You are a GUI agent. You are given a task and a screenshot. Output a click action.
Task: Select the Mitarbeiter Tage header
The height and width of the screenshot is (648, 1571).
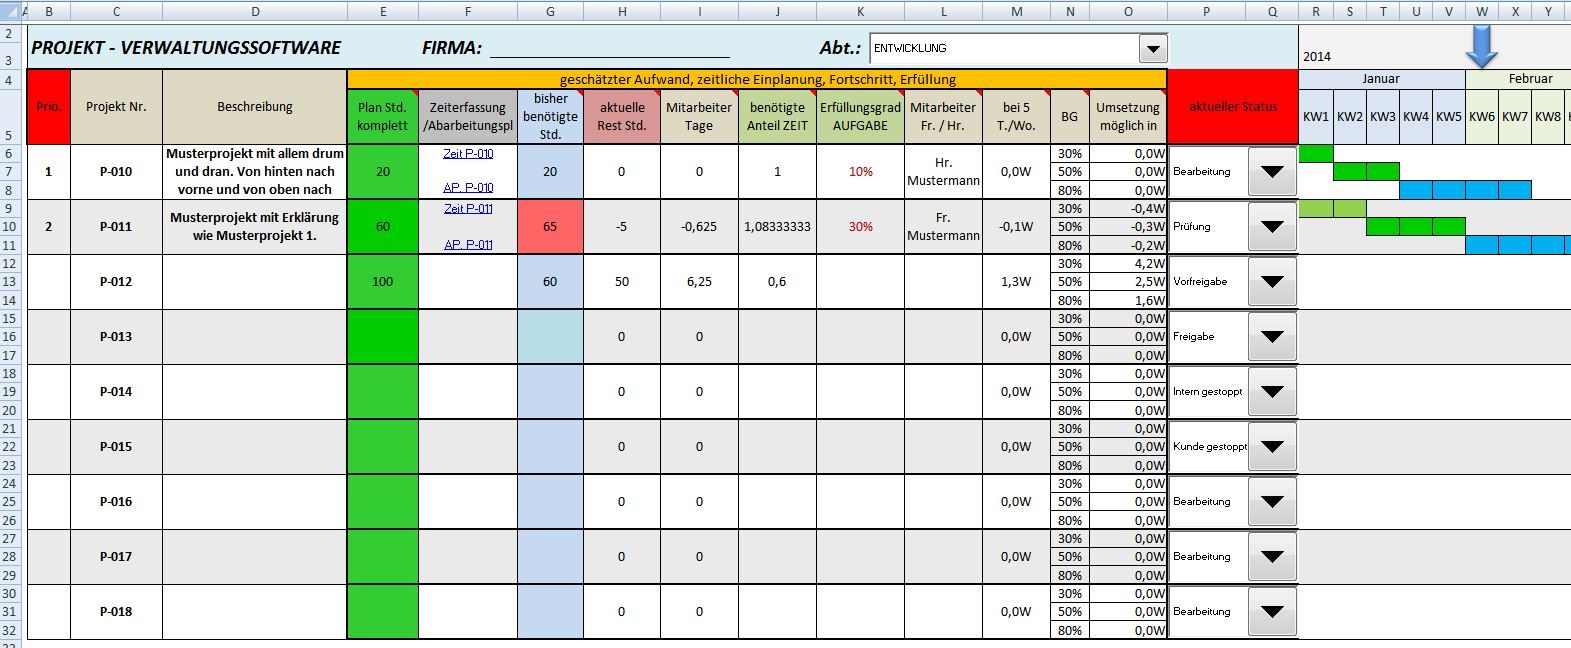[699, 117]
